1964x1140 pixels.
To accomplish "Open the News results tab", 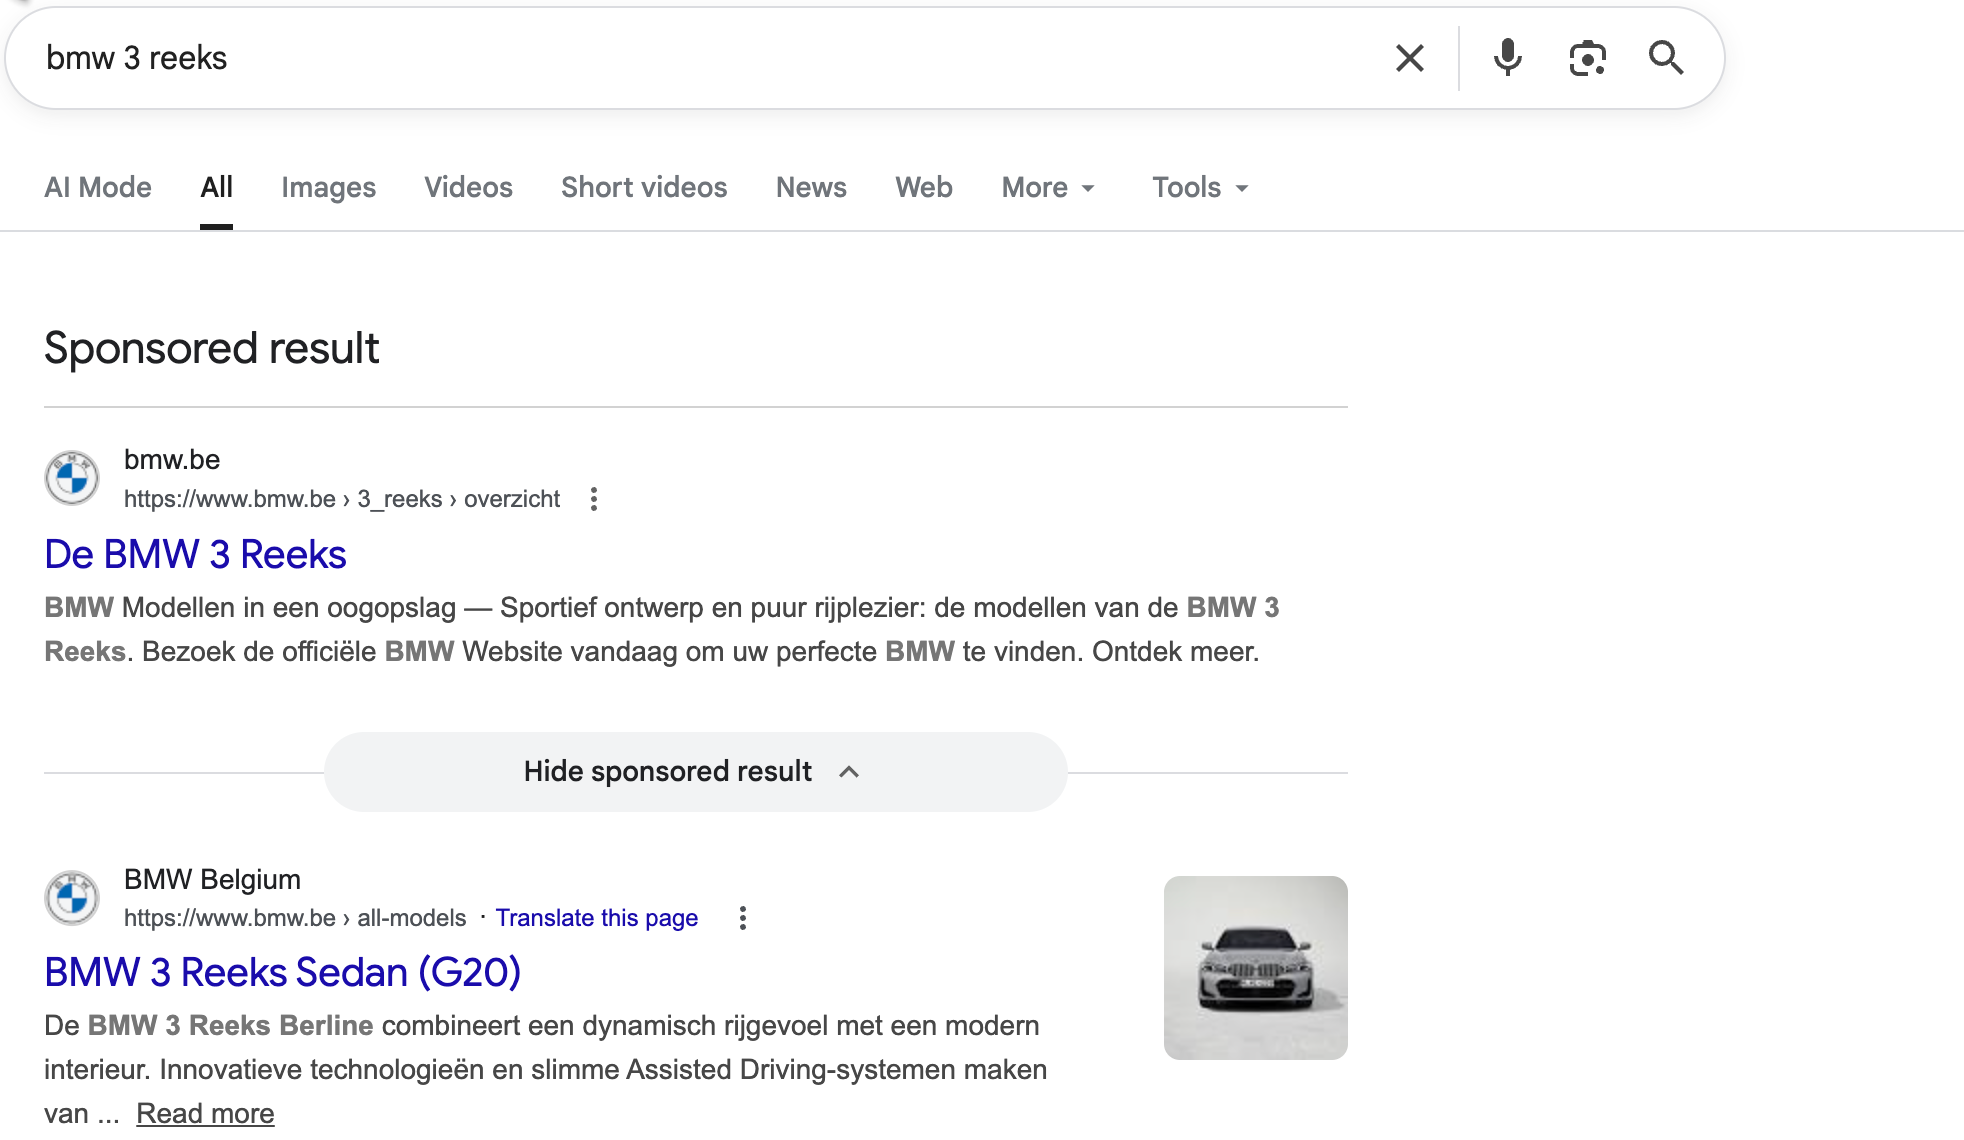I will tap(811, 187).
